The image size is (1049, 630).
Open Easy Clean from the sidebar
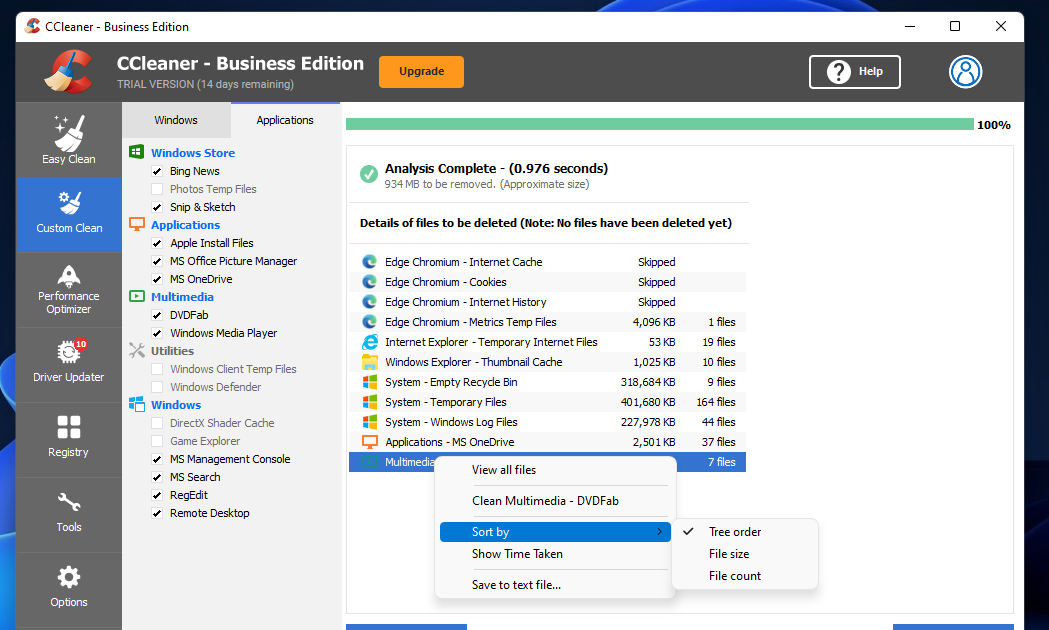click(x=69, y=140)
